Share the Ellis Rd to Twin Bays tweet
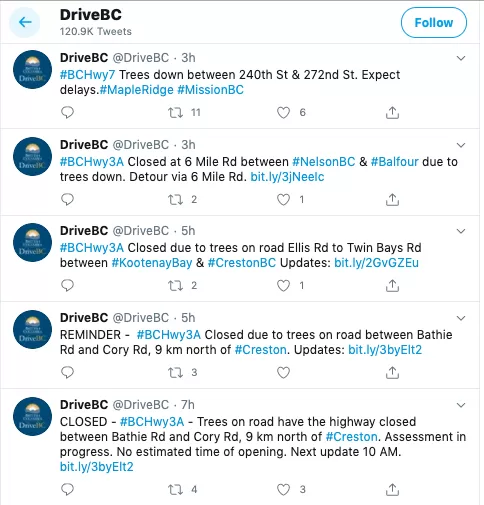The width and height of the screenshot is (484, 505). pos(392,286)
